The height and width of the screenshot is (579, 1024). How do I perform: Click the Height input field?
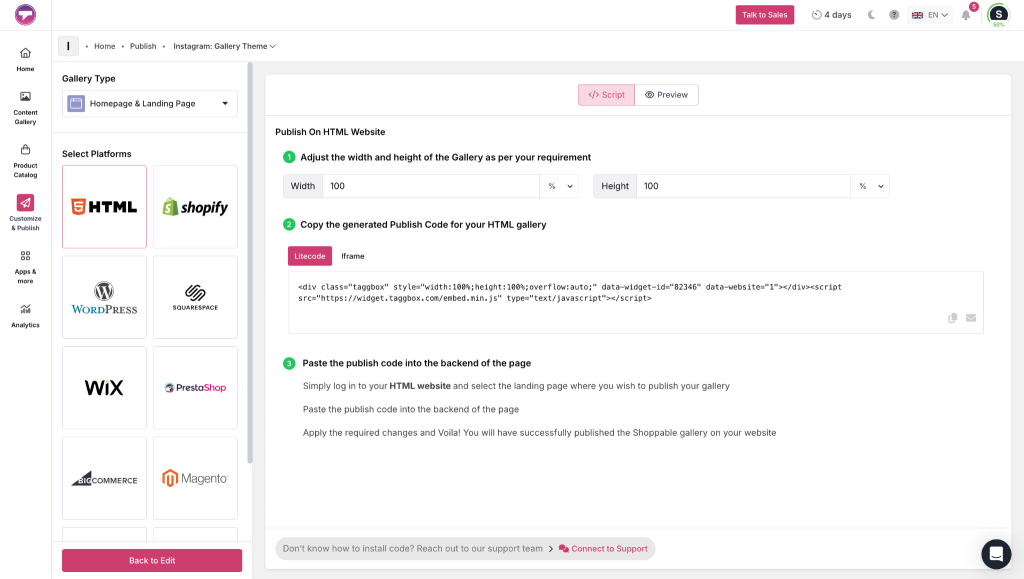tap(743, 186)
